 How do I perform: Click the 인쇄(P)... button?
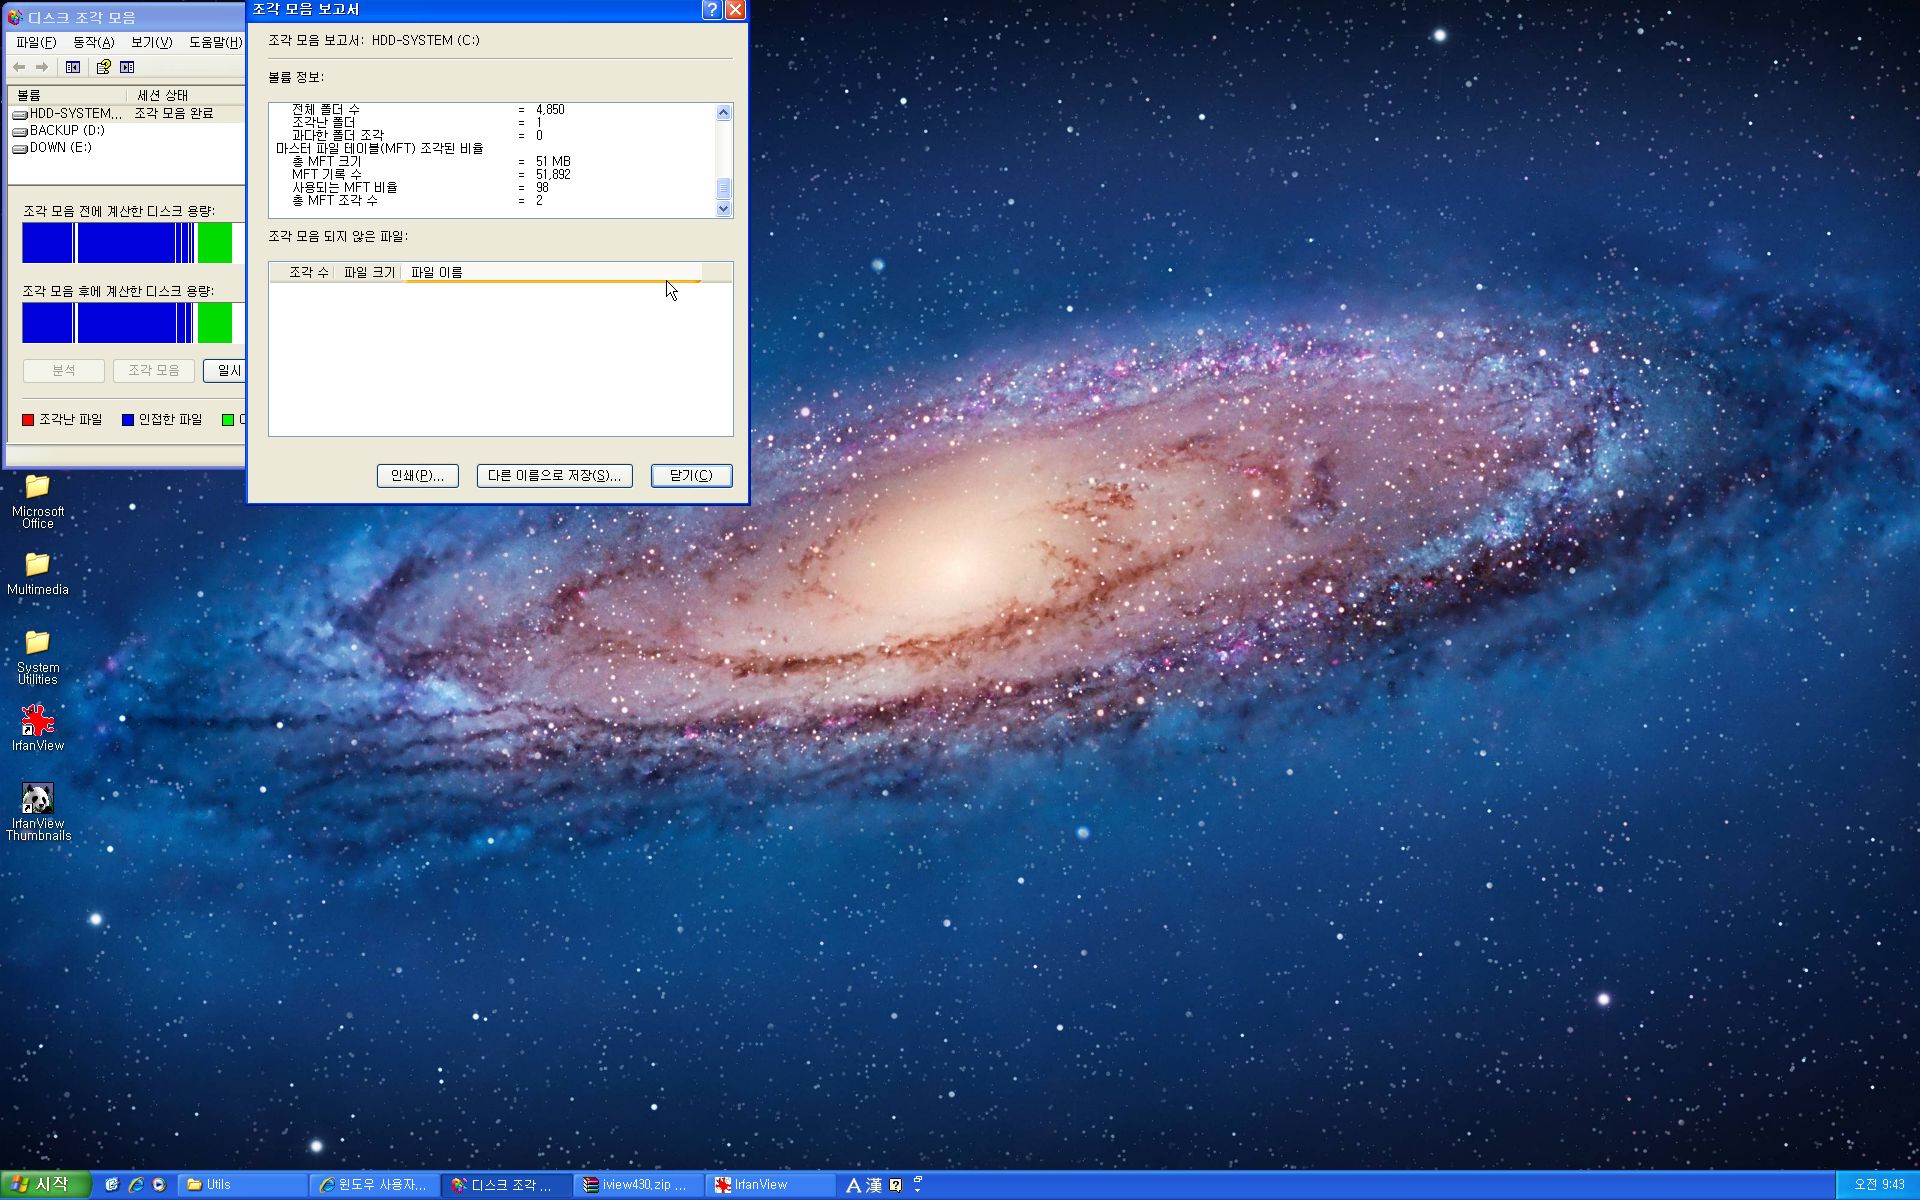[418, 476]
